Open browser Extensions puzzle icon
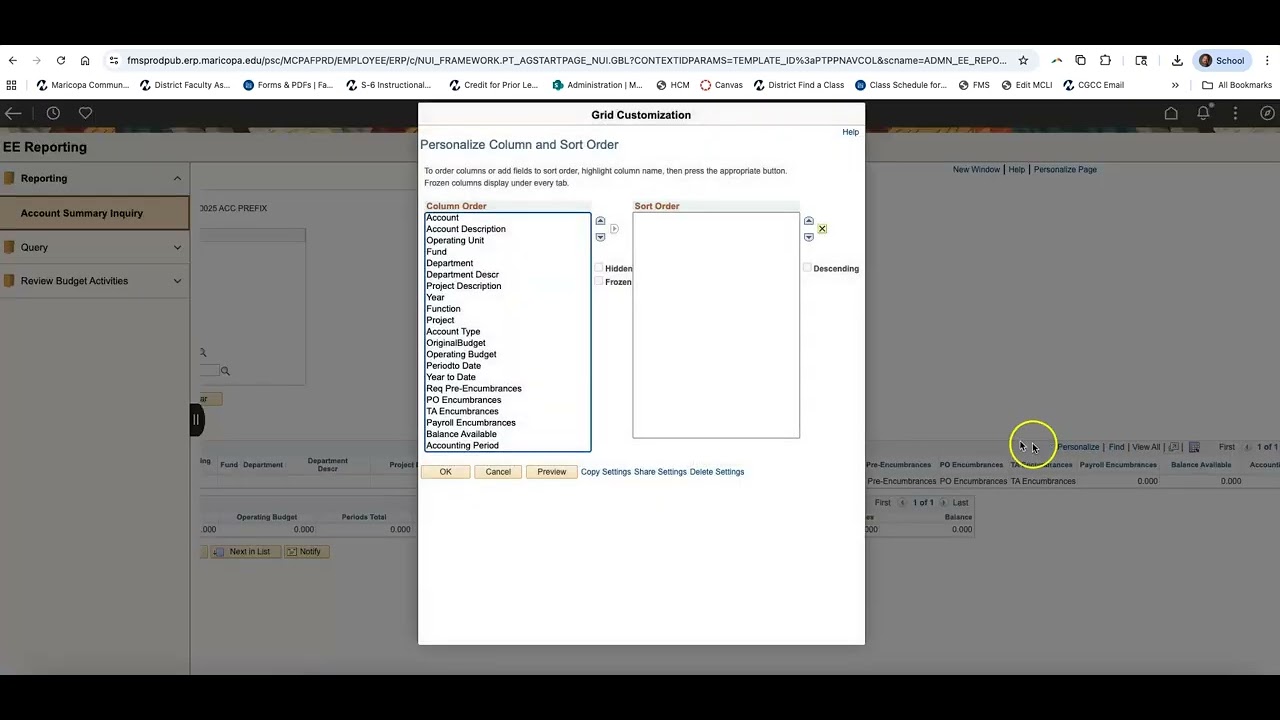Viewport: 1280px width, 720px height. click(x=1105, y=60)
